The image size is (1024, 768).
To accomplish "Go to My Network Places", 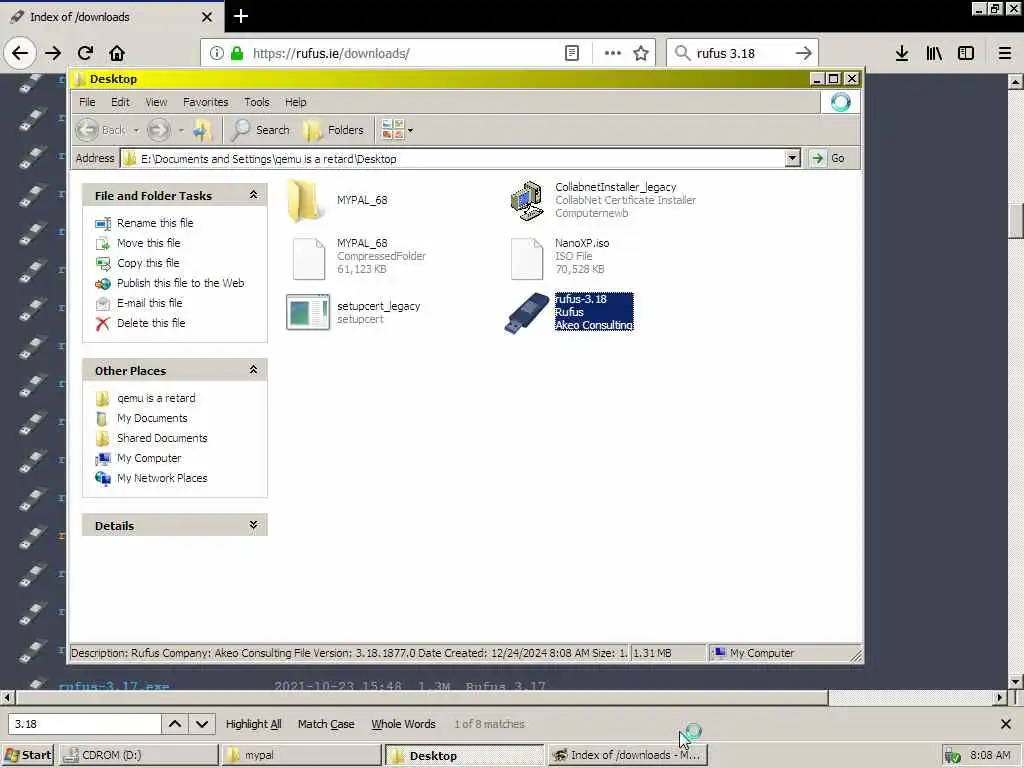I will point(162,478).
